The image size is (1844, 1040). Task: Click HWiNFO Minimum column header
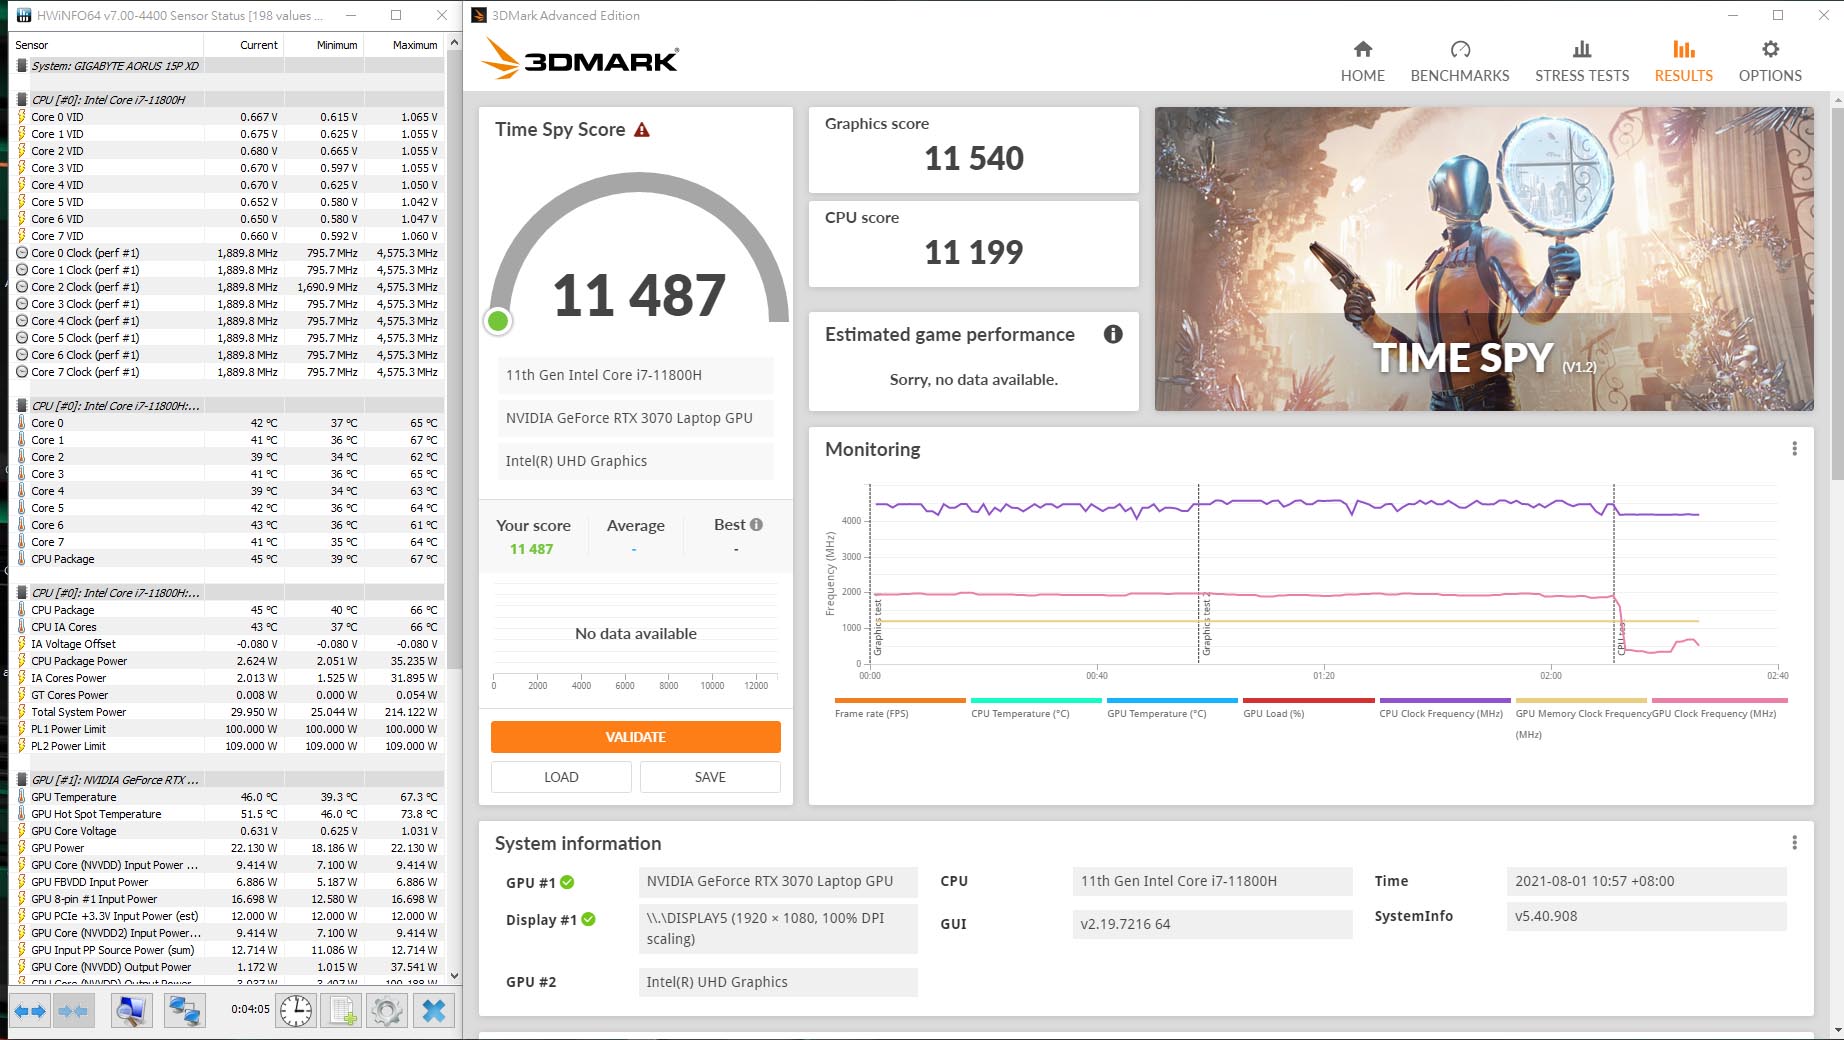(x=324, y=45)
